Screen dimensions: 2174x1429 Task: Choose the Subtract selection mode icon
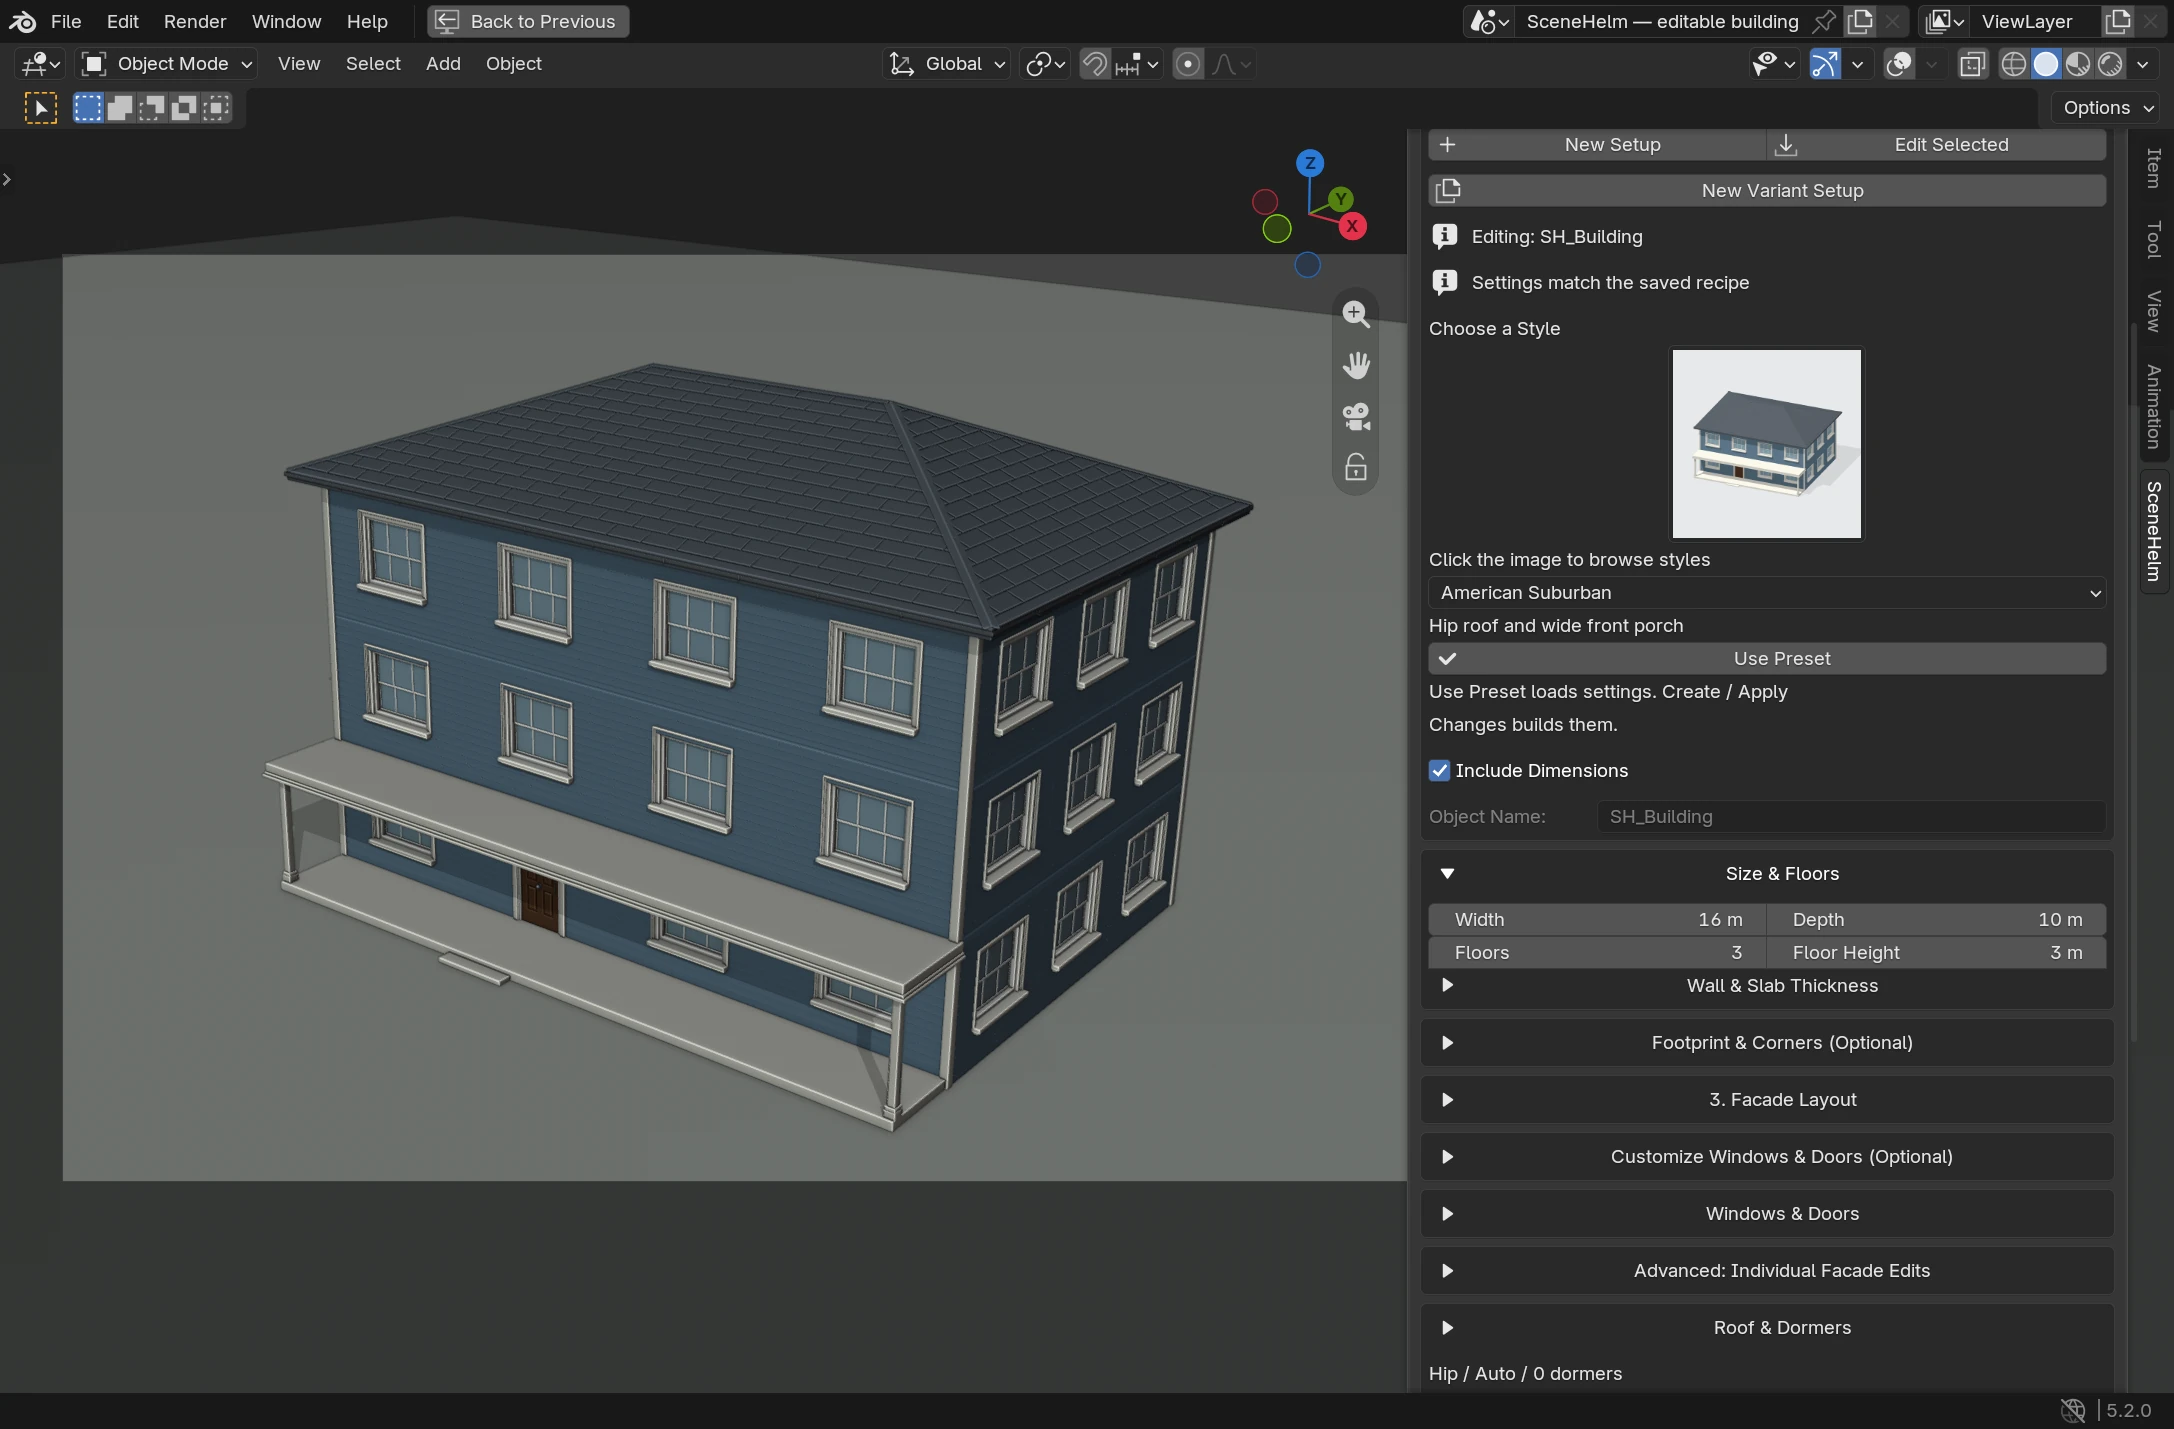[152, 108]
